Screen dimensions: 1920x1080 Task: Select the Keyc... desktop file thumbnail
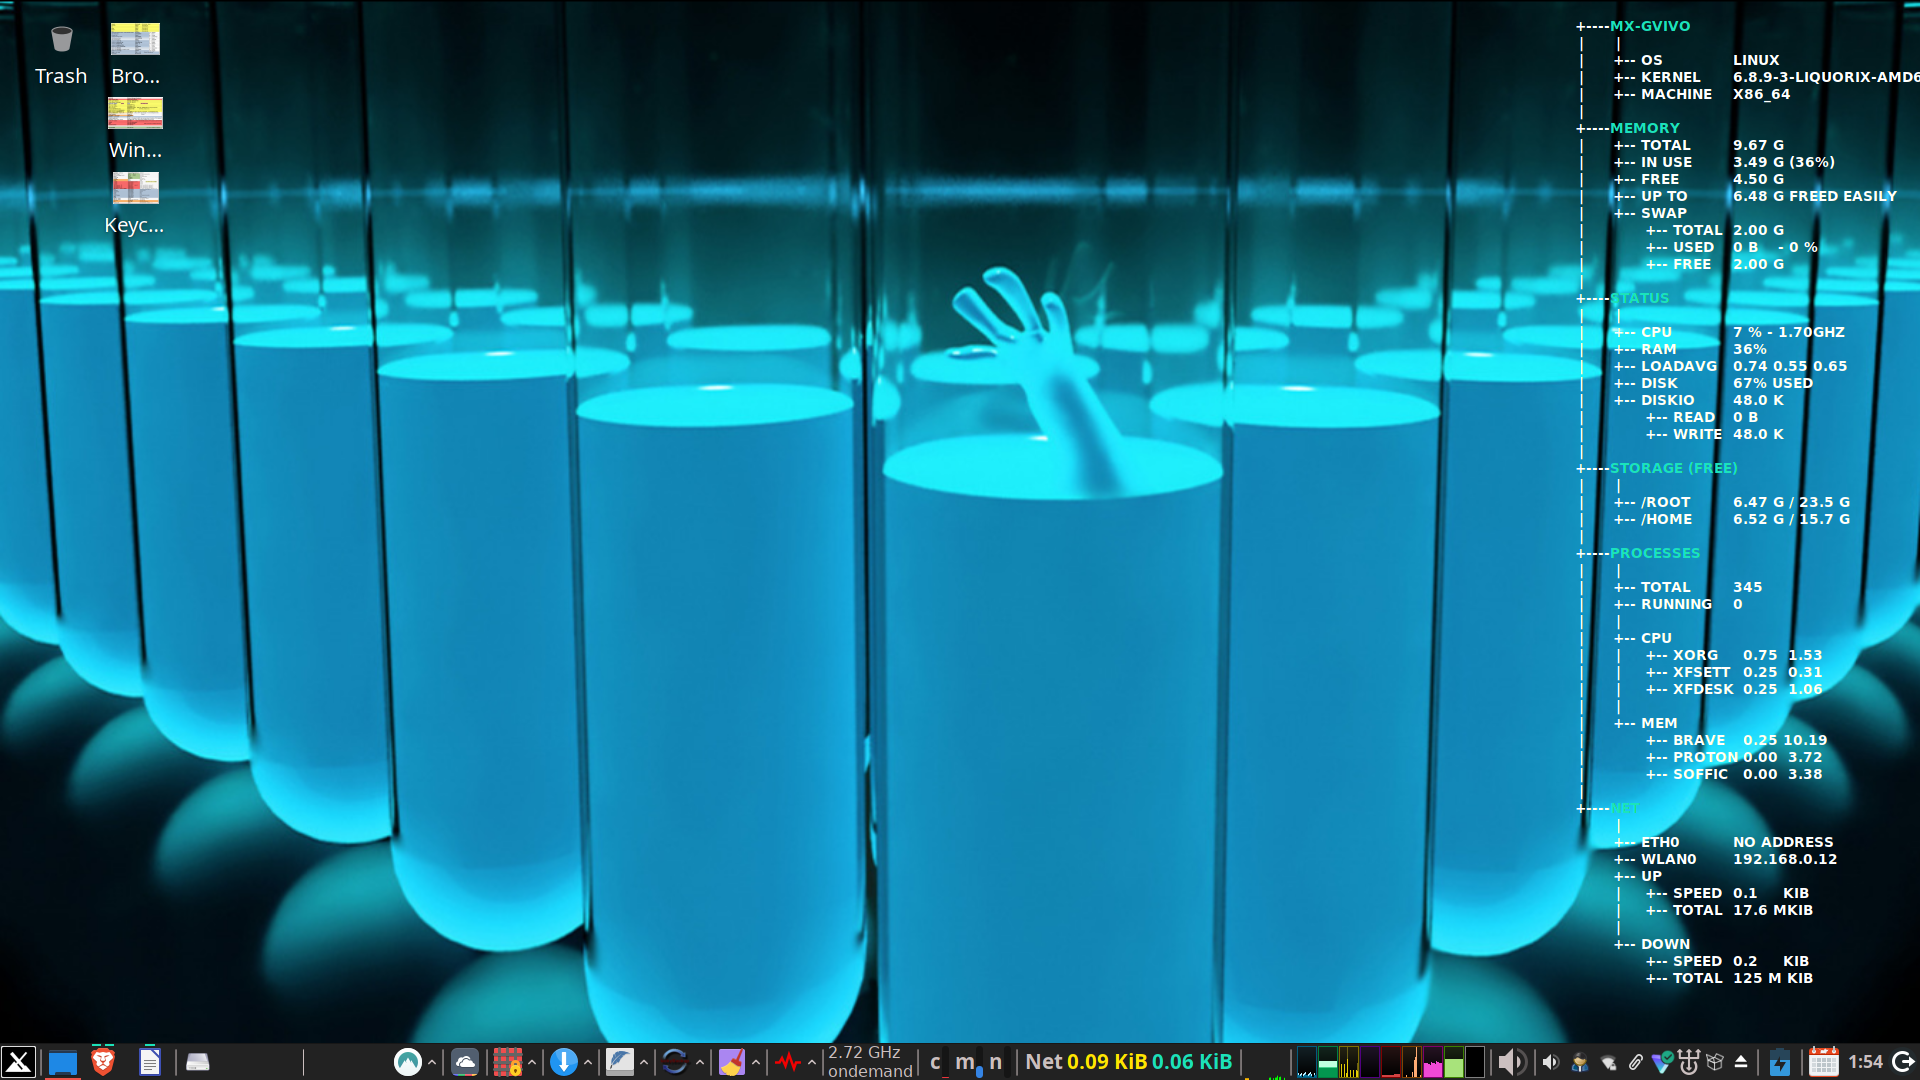135,188
